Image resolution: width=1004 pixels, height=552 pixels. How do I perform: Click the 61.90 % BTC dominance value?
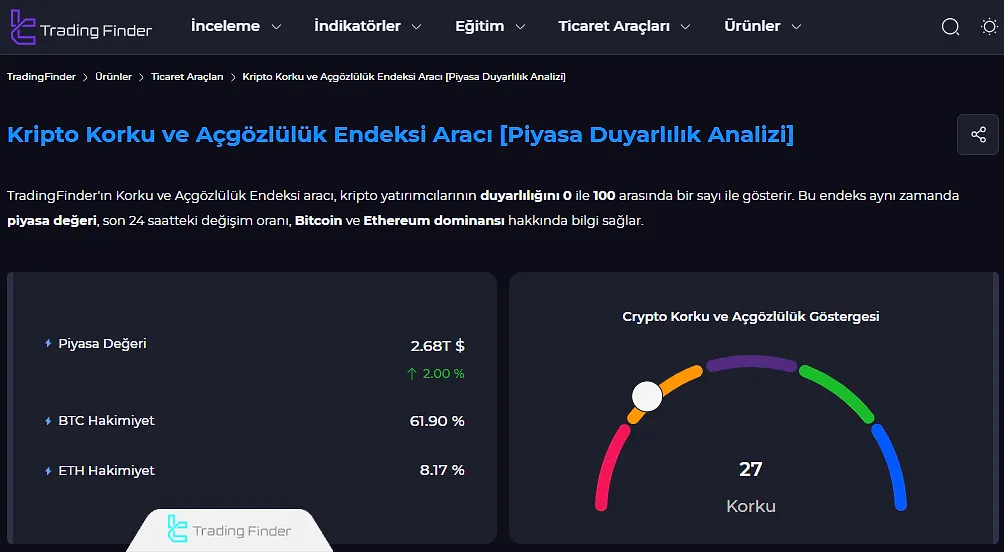[437, 421]
